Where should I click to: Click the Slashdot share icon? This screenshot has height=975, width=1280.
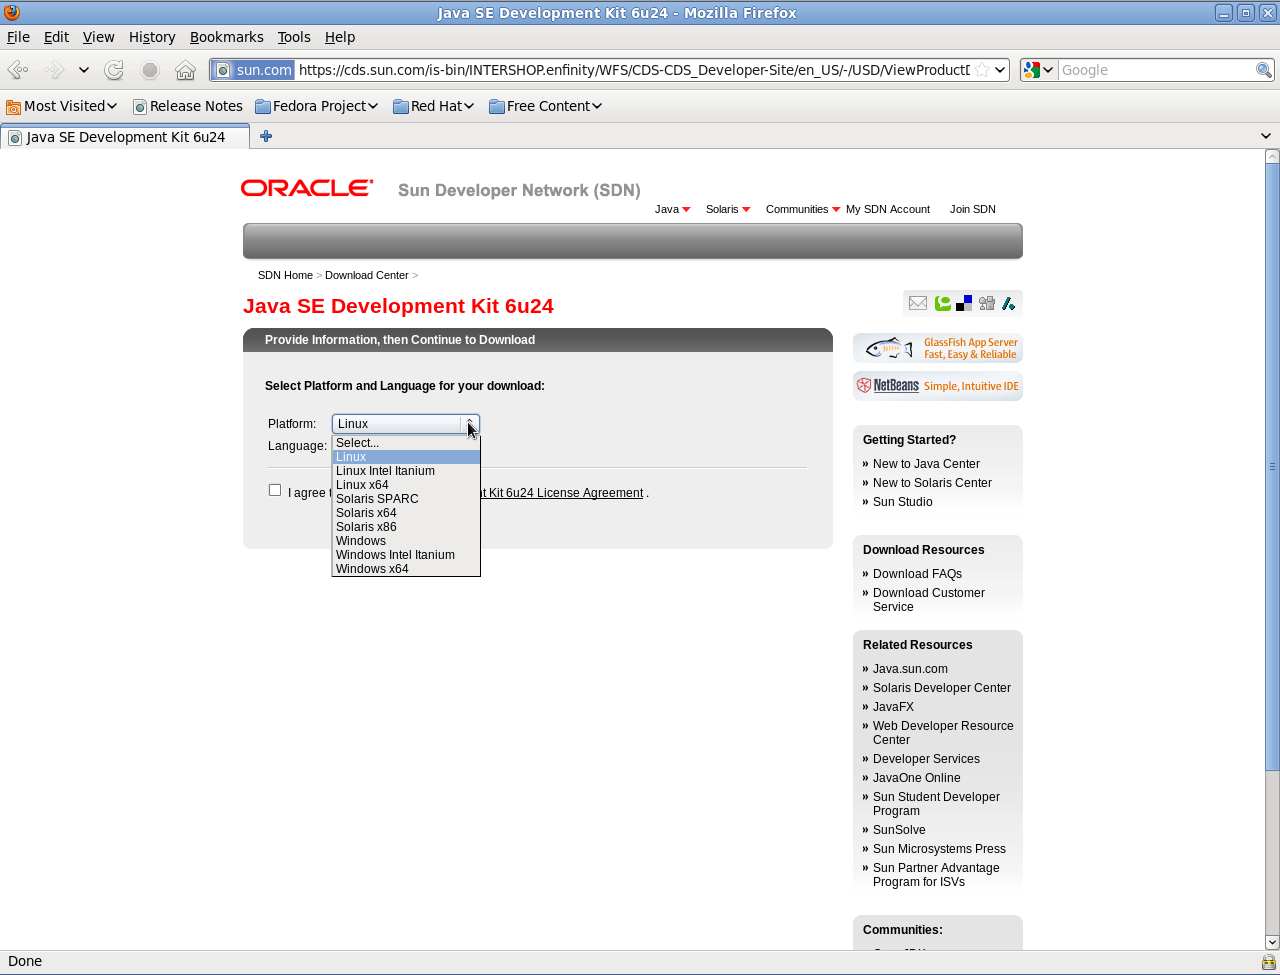(x=1008, y=303)
